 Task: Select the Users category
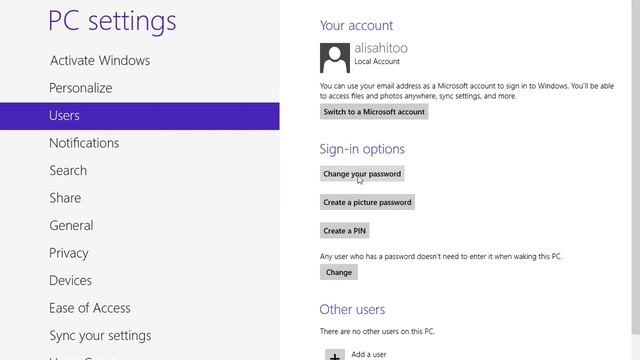click(140, 116)
